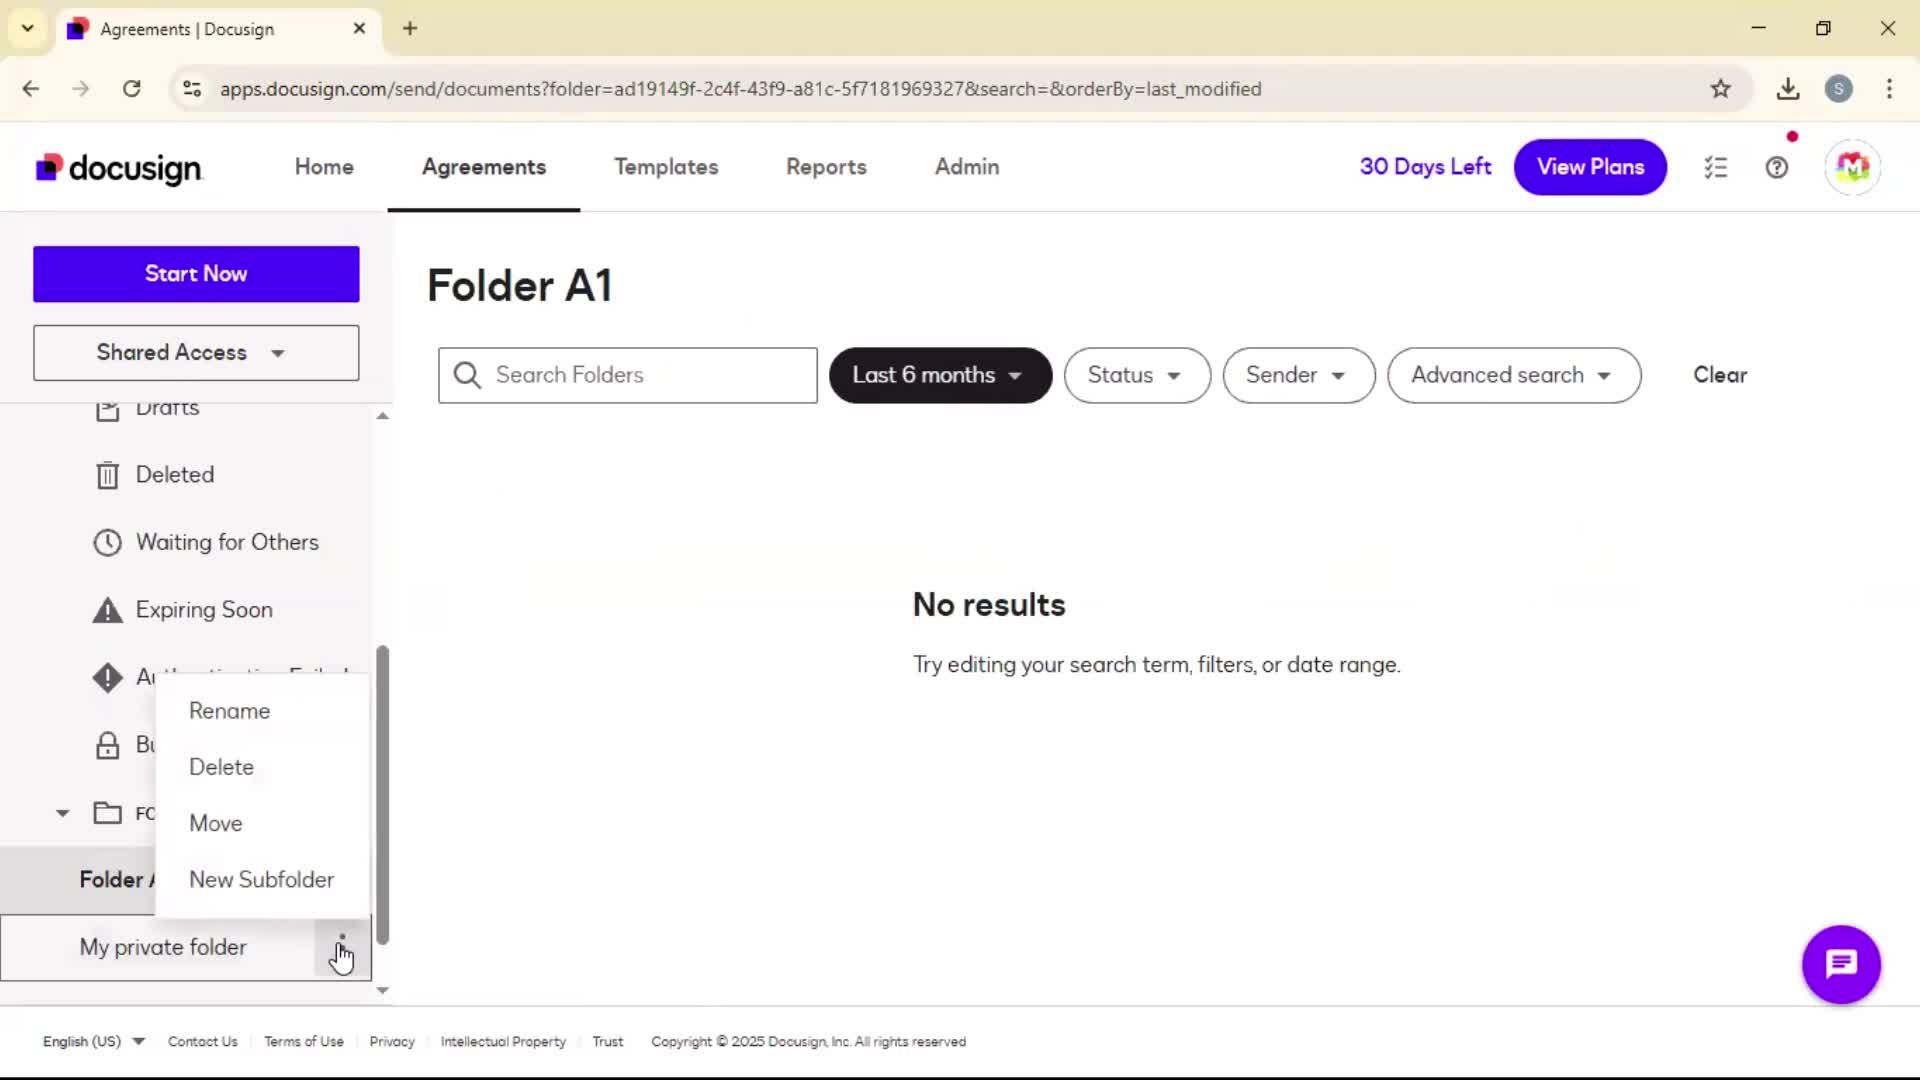Open the Admin tab
Viewport: 1920px width, 1080px height.
click(x=967, y=167)
